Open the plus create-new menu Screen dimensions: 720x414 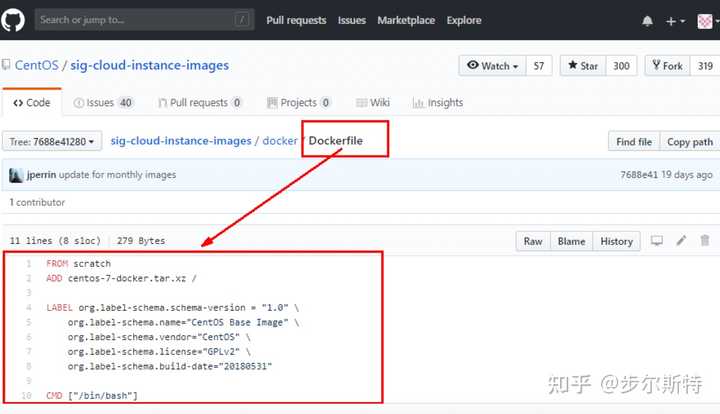(675, 21)
